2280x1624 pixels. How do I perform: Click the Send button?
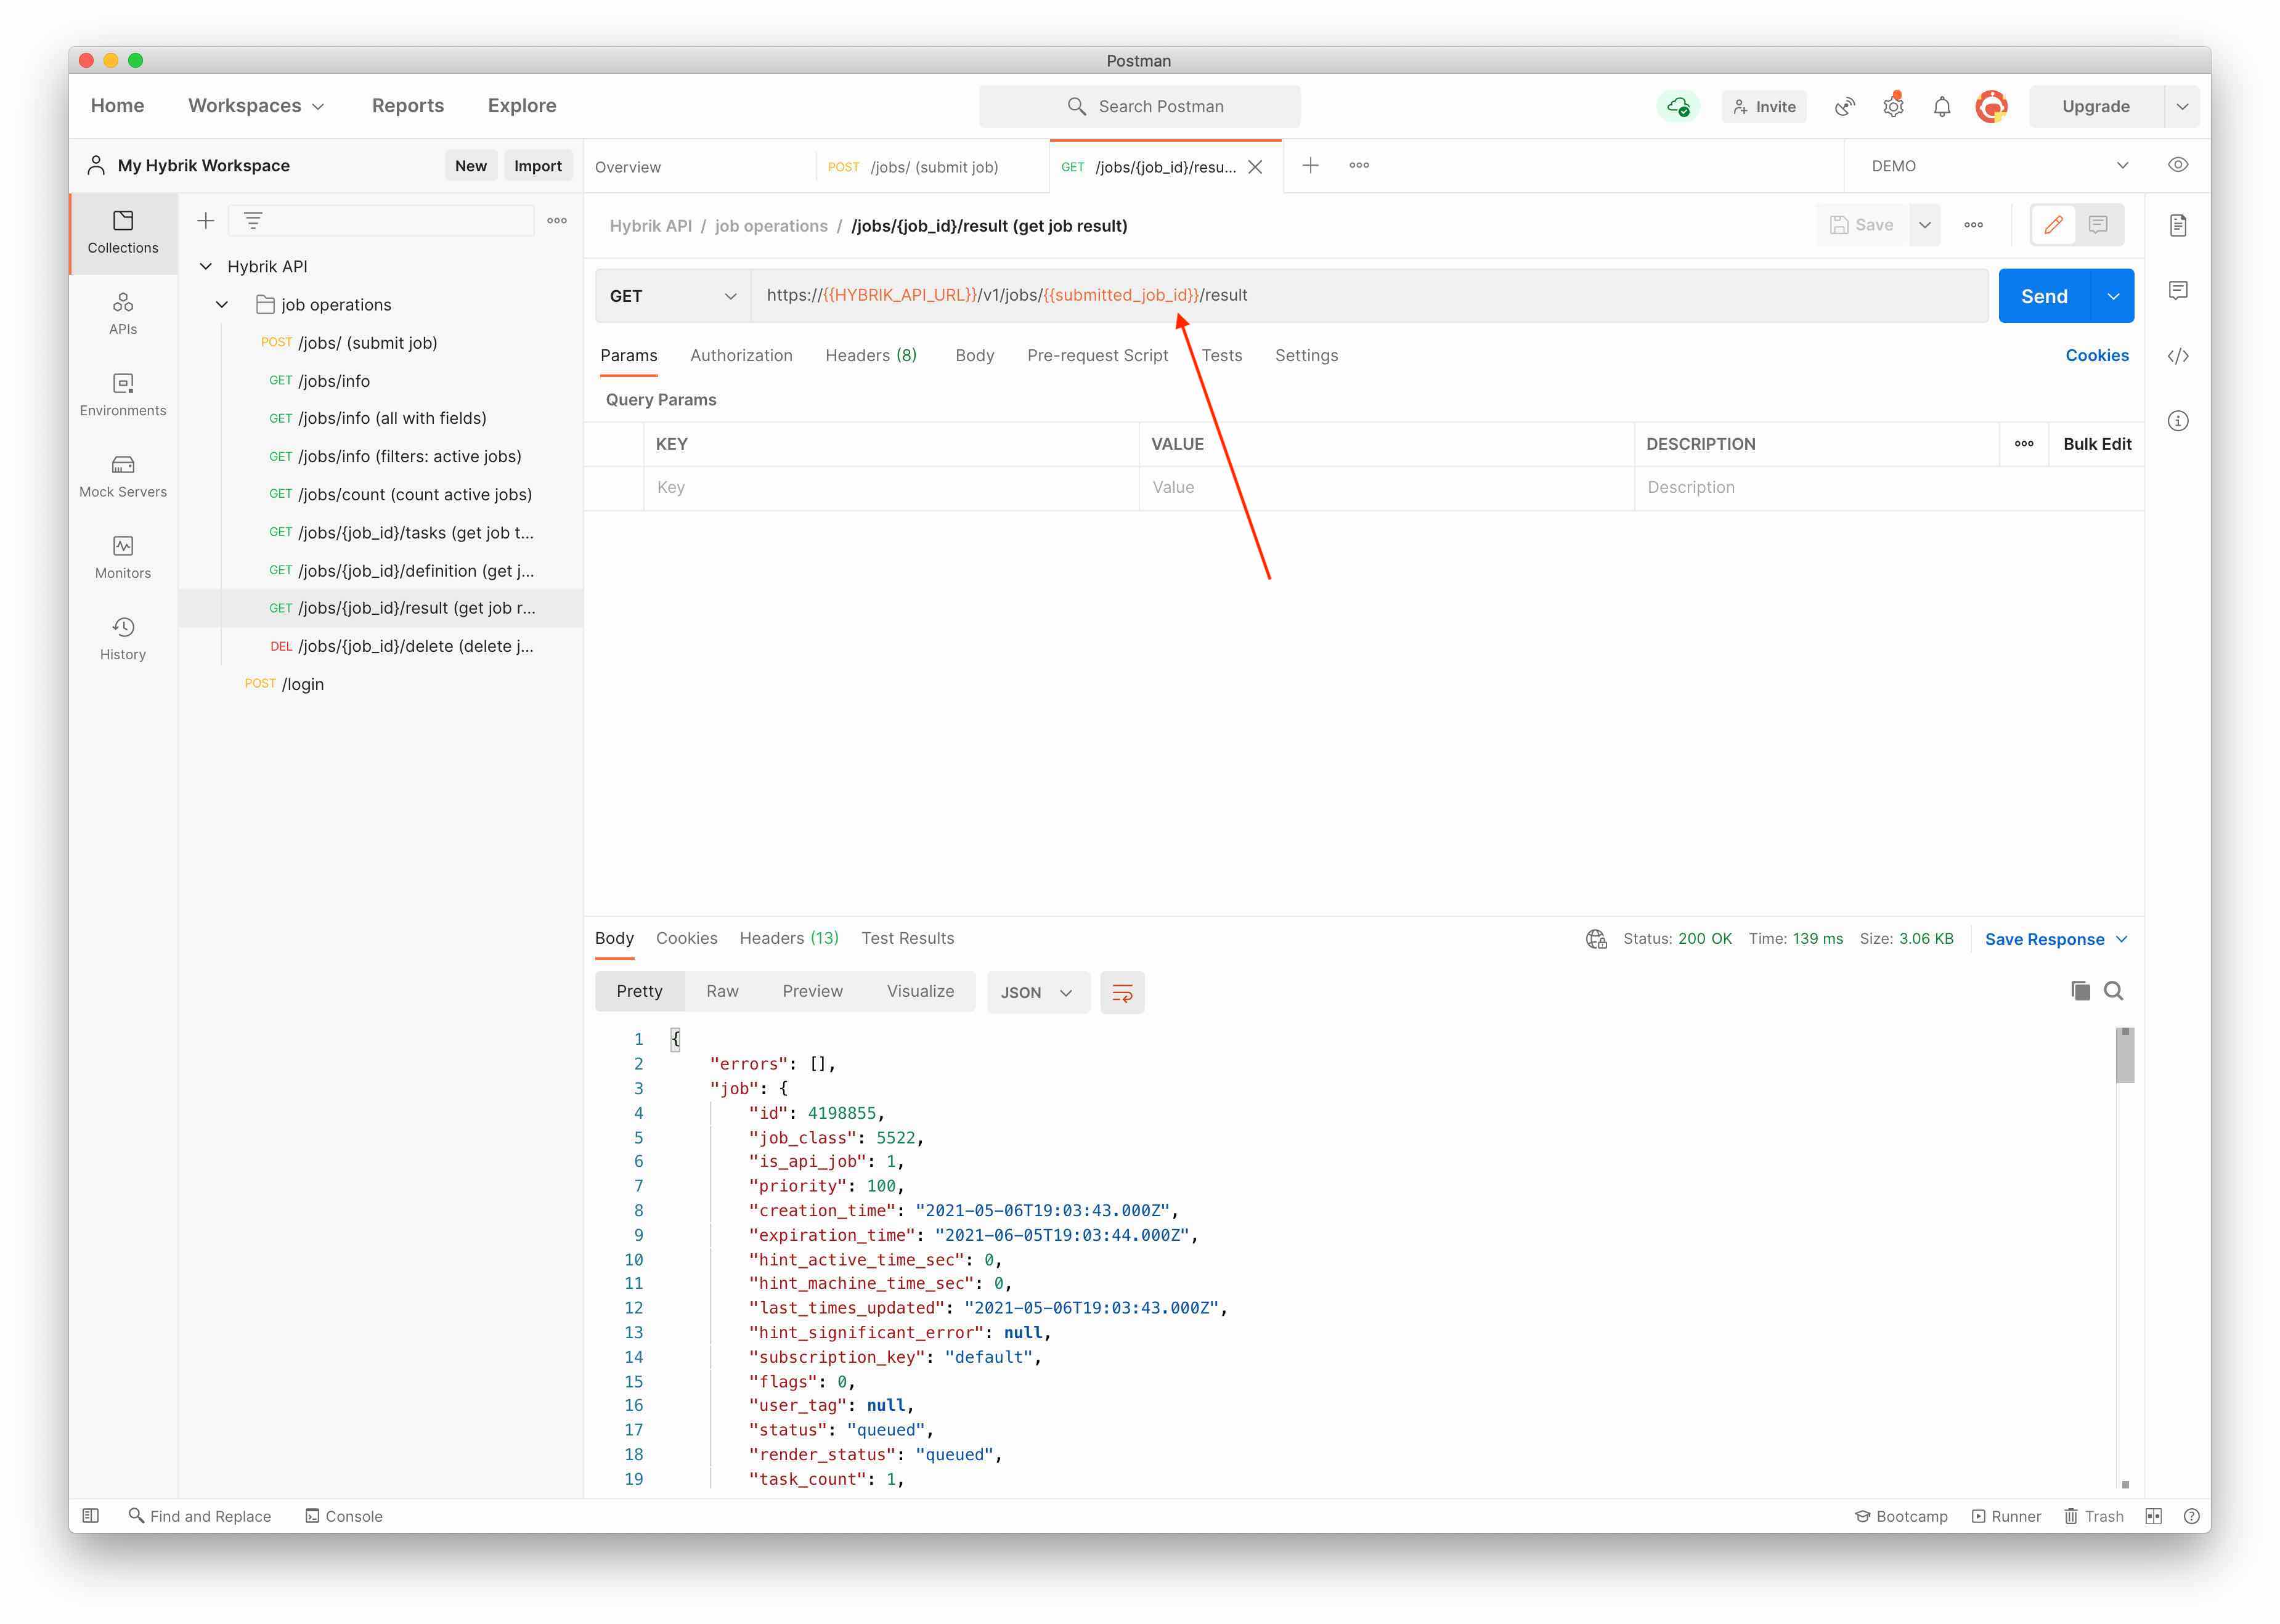point(2044,296)
